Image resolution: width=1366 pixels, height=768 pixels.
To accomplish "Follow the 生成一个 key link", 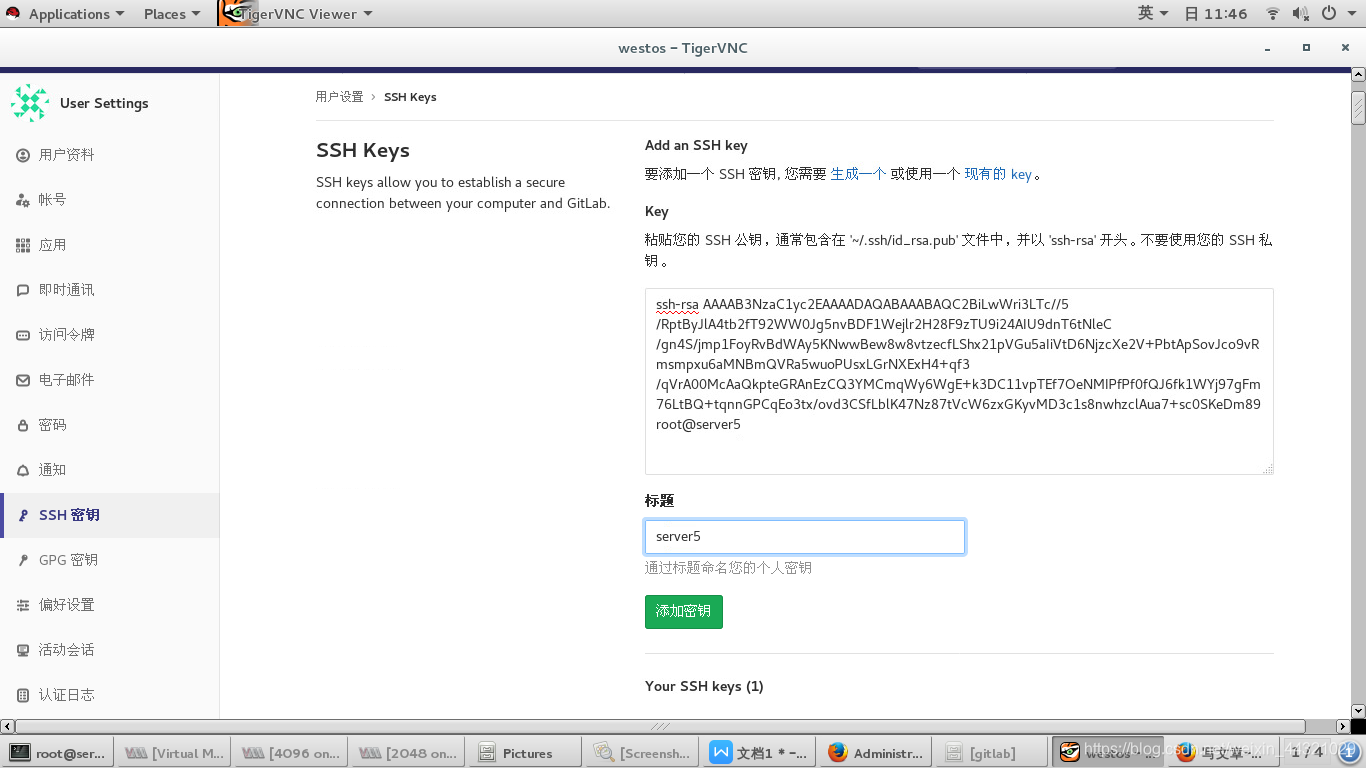I will tap(858, 174).
